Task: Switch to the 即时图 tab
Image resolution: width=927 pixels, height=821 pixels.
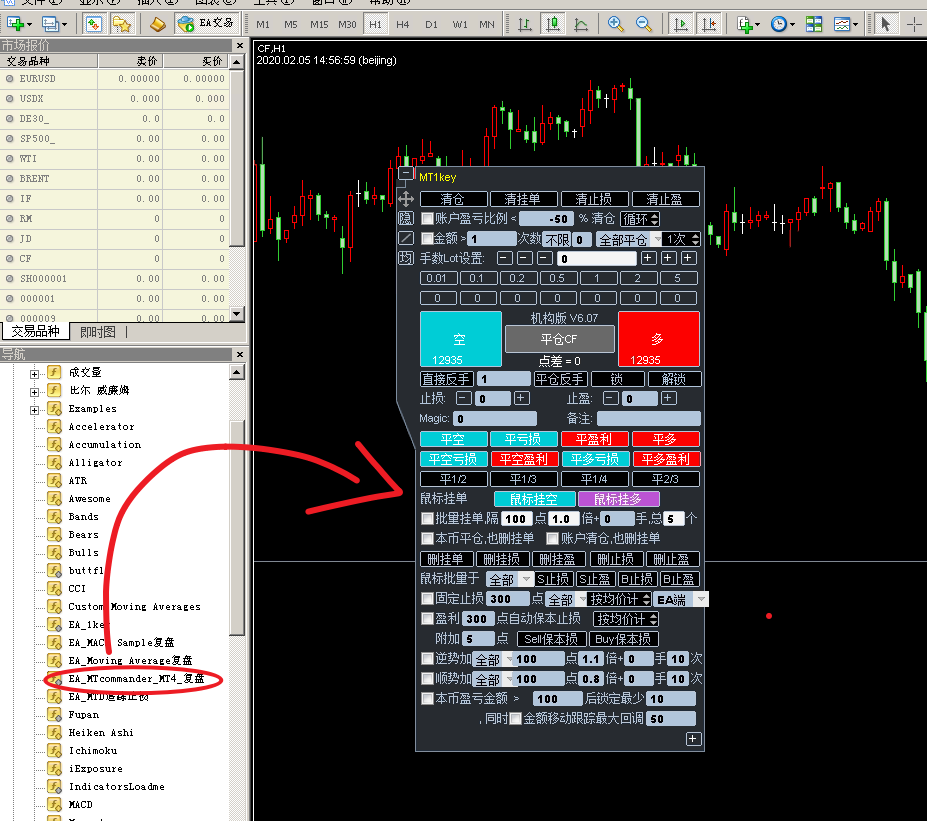Action: tap(97, 332)
